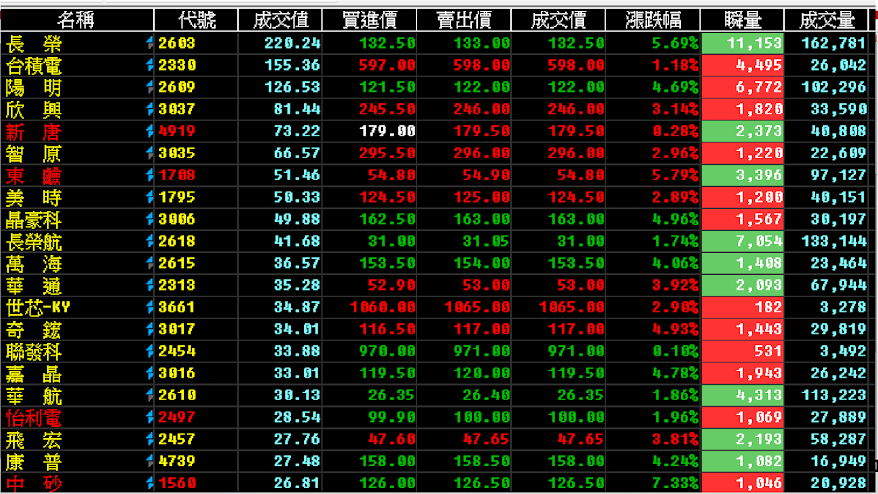Click the 7.33% change for 中砂
Viewport: 878px width, 494px height.
675,483
